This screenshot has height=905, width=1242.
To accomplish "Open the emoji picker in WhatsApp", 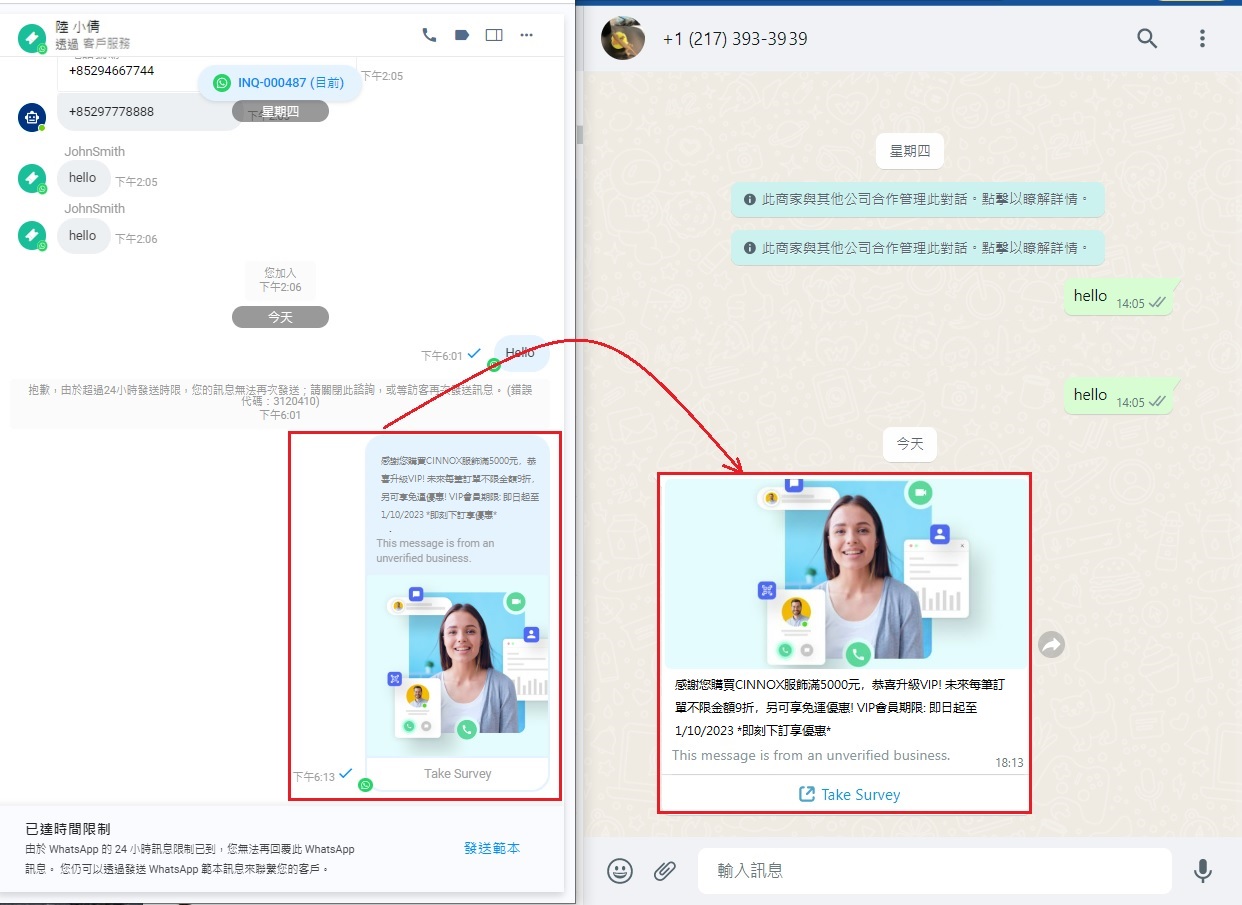I will pos(620,871).
